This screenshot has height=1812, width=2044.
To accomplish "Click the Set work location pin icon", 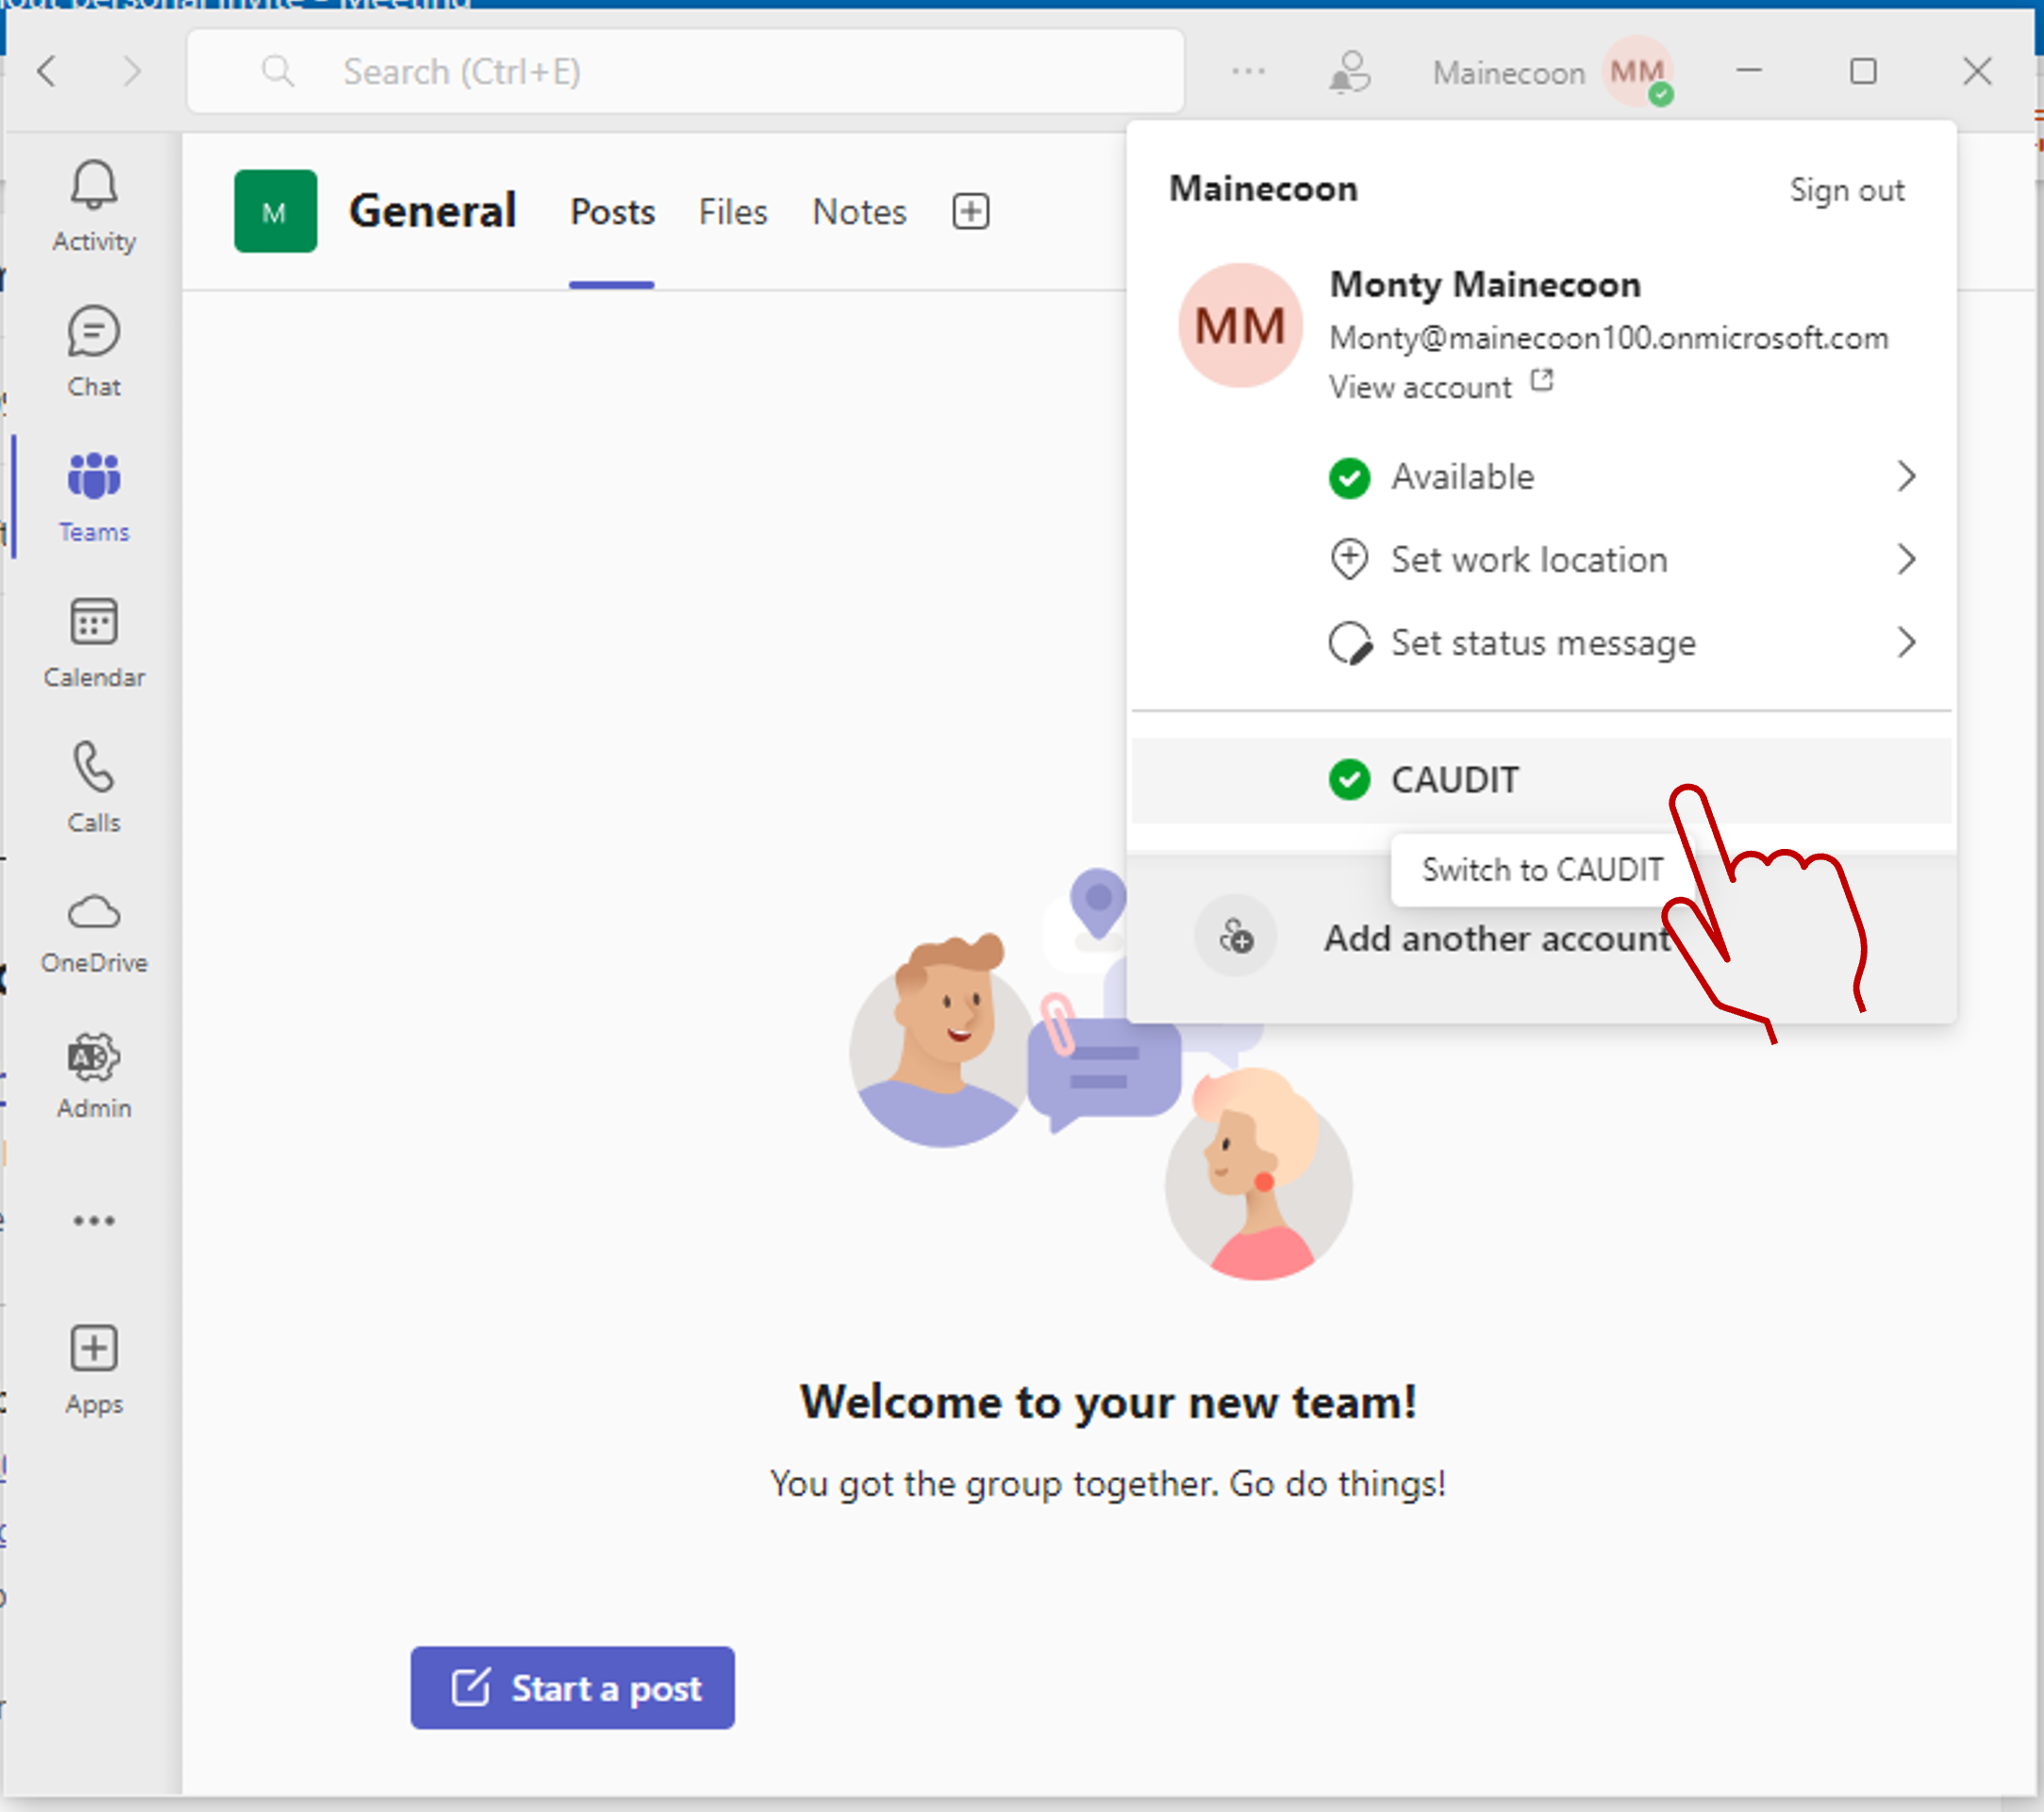I will tap(1349, 559).
